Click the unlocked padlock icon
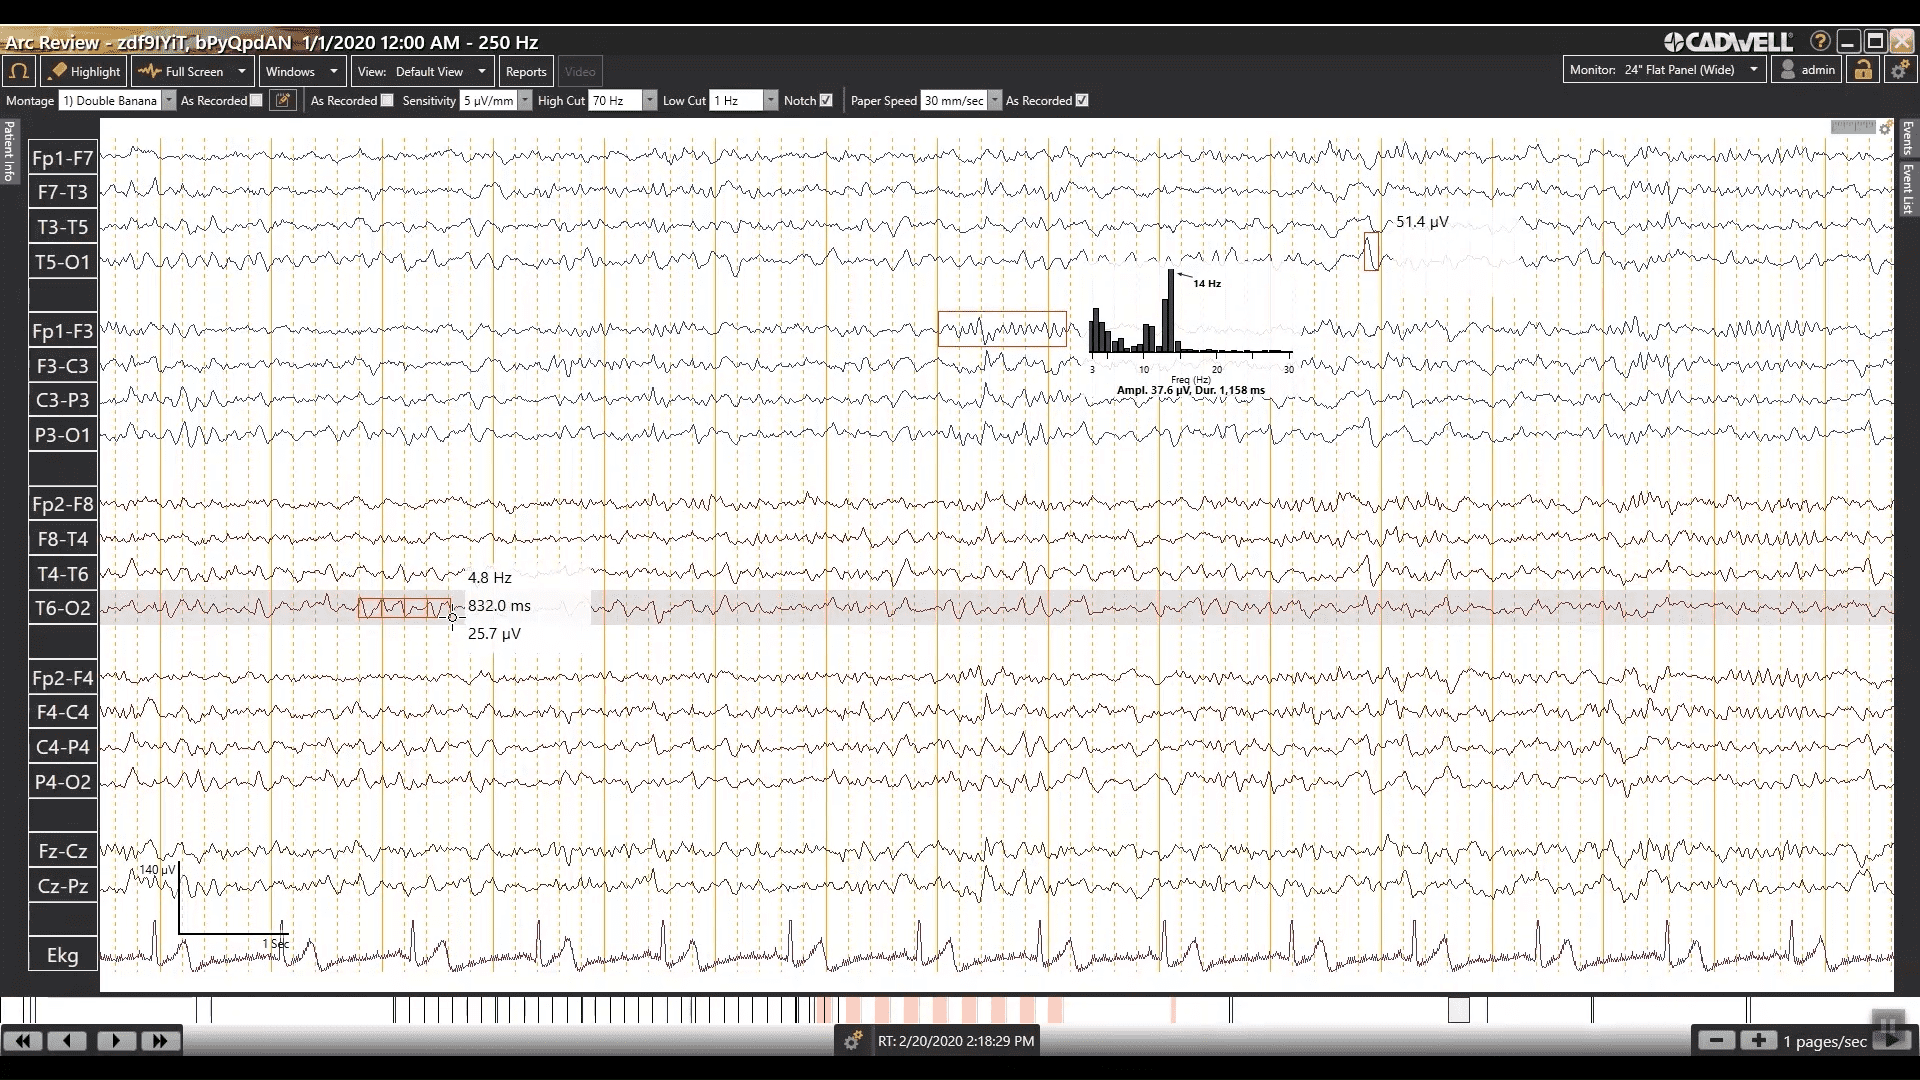This screenshot has width=1920, height=1080. tap(1863, 70)
